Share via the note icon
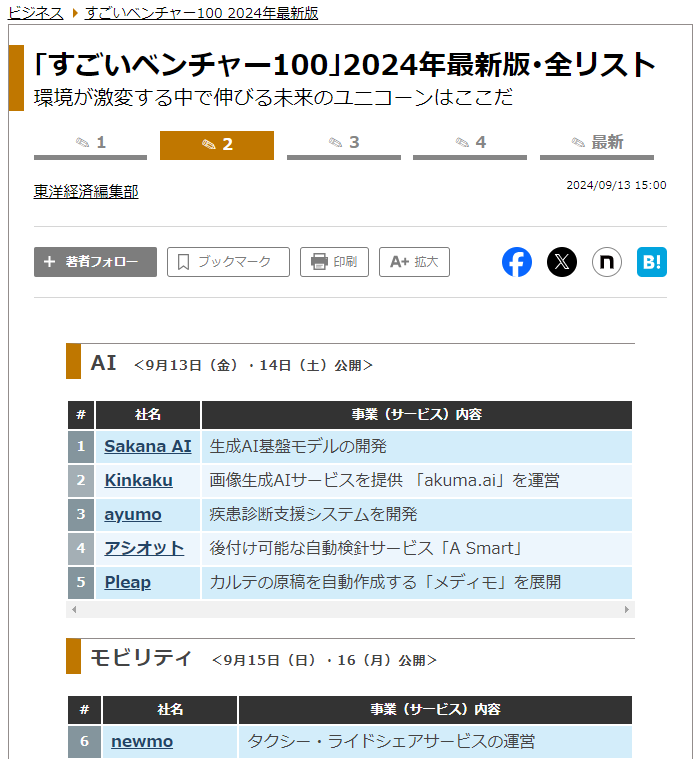Screen dimensions: 699x759 [607, 262]
